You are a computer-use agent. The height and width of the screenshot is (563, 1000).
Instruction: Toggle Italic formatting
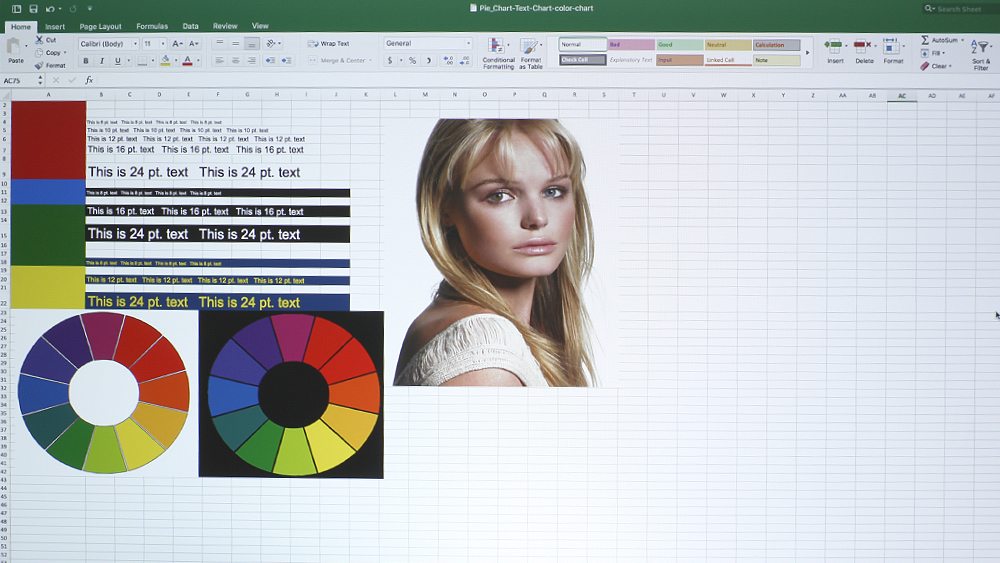pyautogui.click(x=101, y=61)
